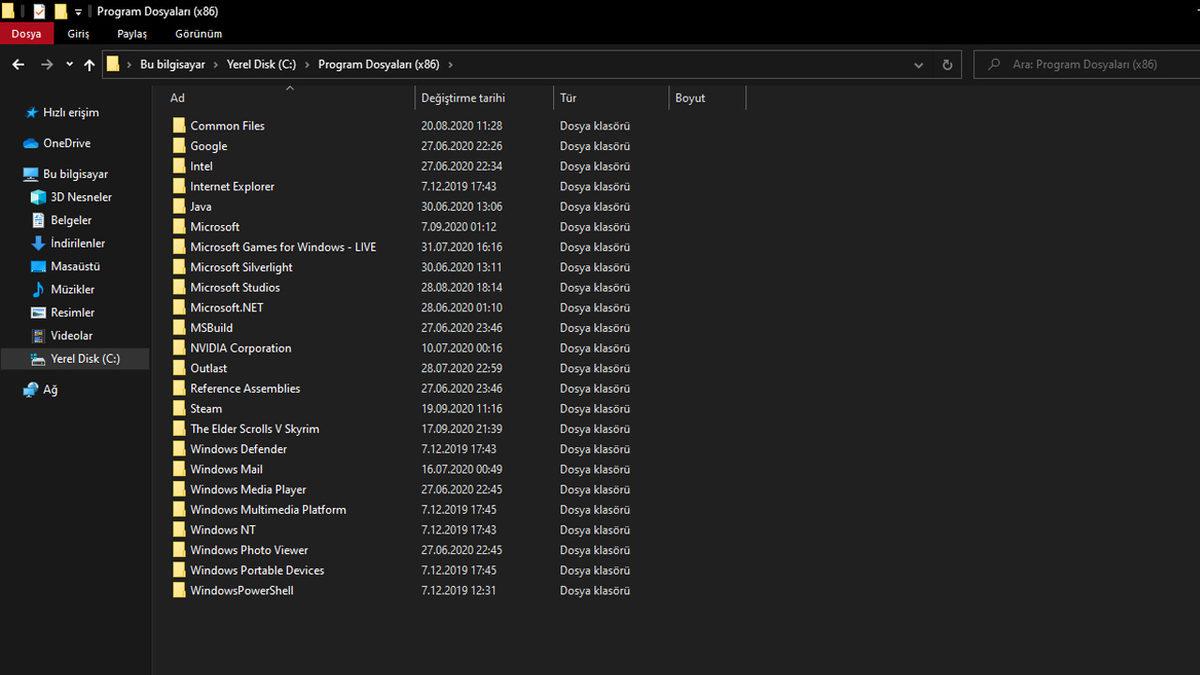Open the Steam folder

click(206, 408)
